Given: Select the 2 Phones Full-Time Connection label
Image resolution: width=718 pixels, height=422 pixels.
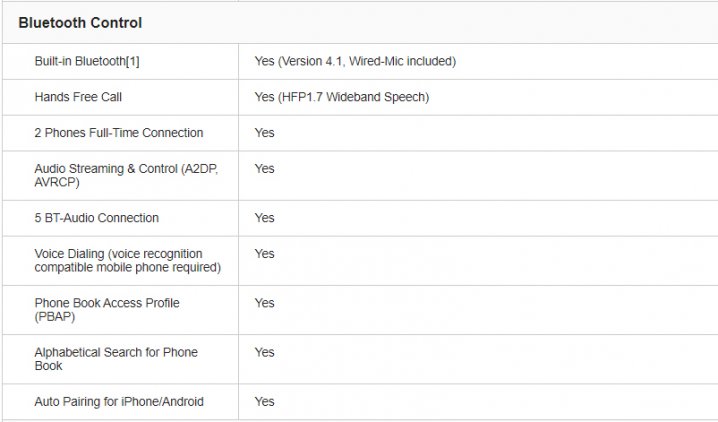Looking at the screenshot, I should click(119, 133).
